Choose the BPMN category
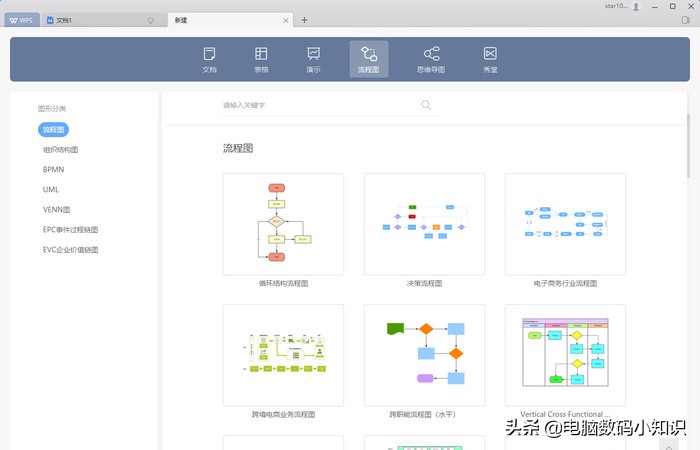Viewport: 700px width, 450px height. pos(54,169)
